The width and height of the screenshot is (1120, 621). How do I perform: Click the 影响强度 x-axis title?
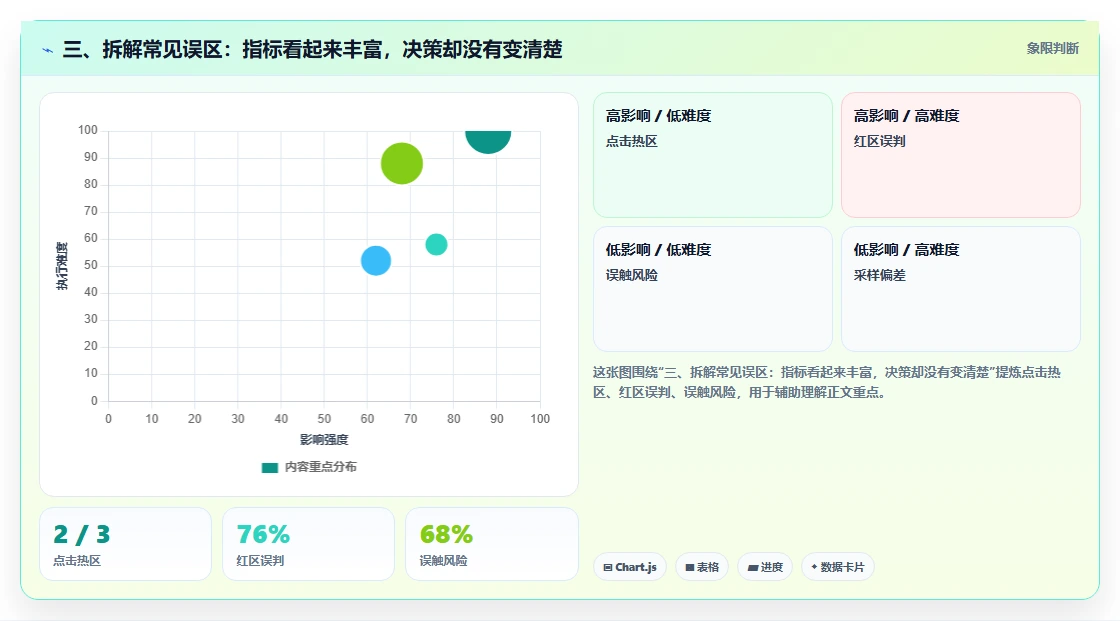pyautogui.click(x=324, y=439)
